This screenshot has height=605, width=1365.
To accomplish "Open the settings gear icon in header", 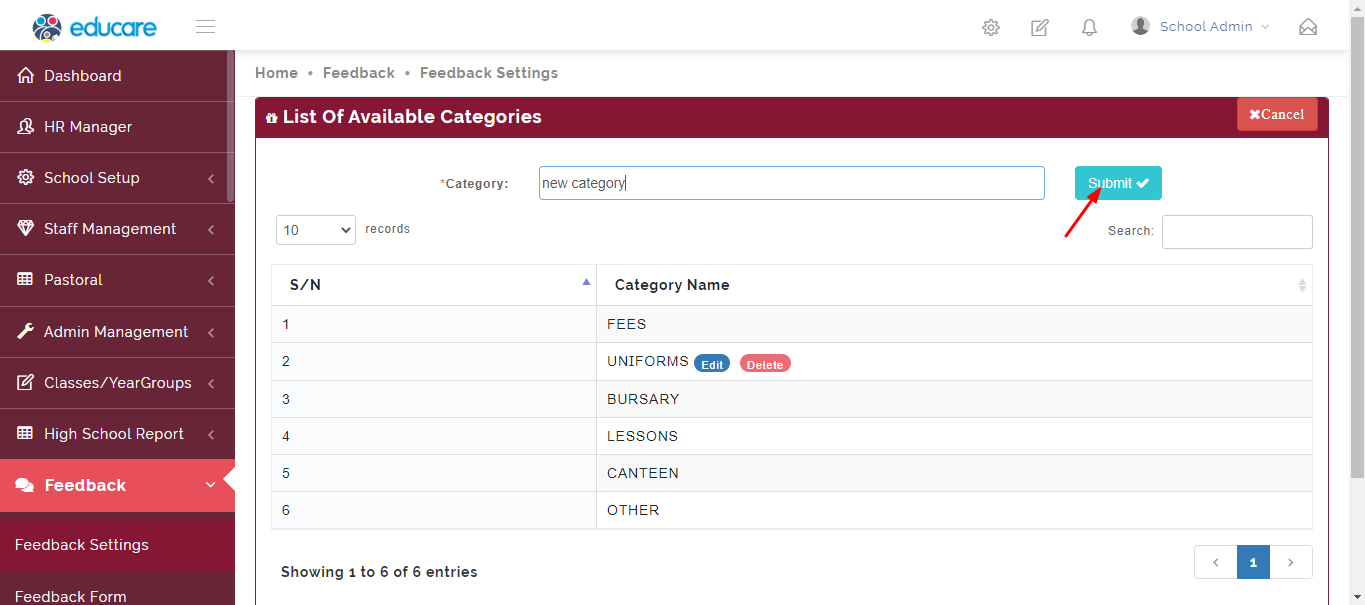I will [x=991, y=28].
